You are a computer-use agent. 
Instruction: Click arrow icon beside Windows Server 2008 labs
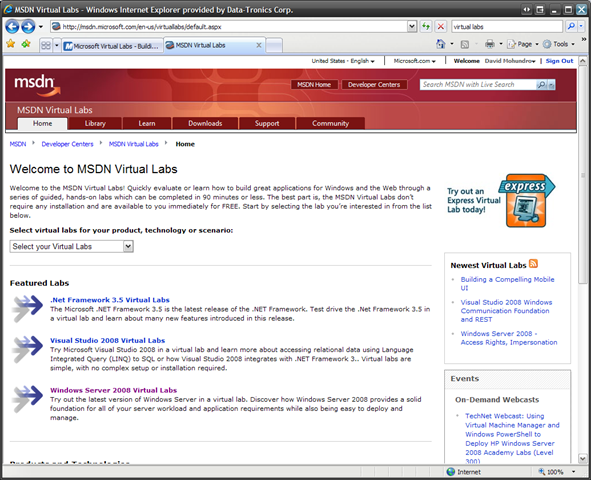(27, 399)
